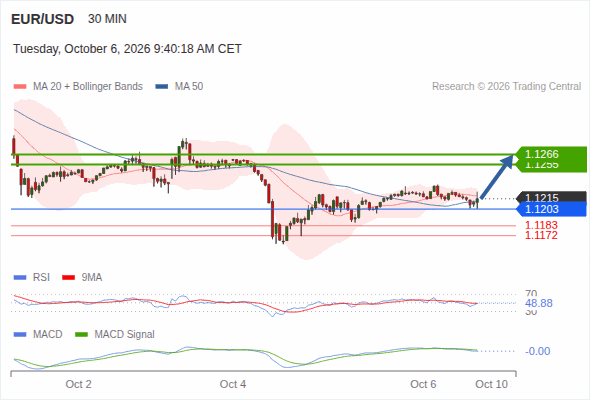Image resolution: width=590 pixels, height=400 pixels.
Task: Click the 1.1203 blue pivot price tag
Action: point(551,209)
